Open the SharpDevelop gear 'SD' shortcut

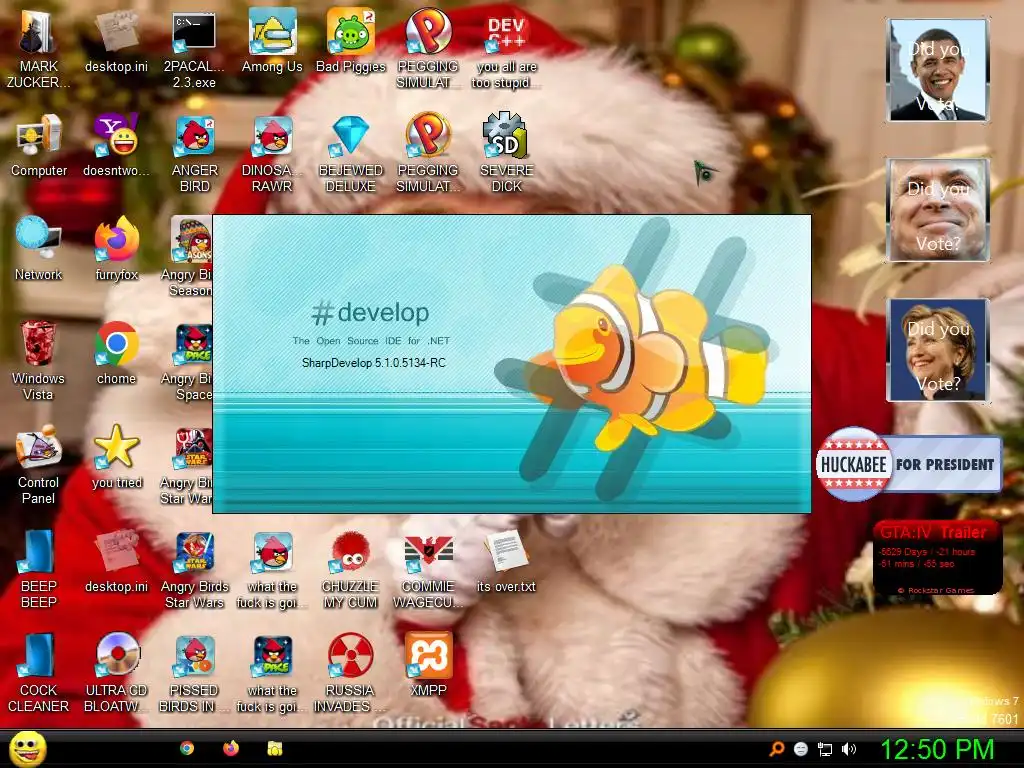[x=506, y=153]
